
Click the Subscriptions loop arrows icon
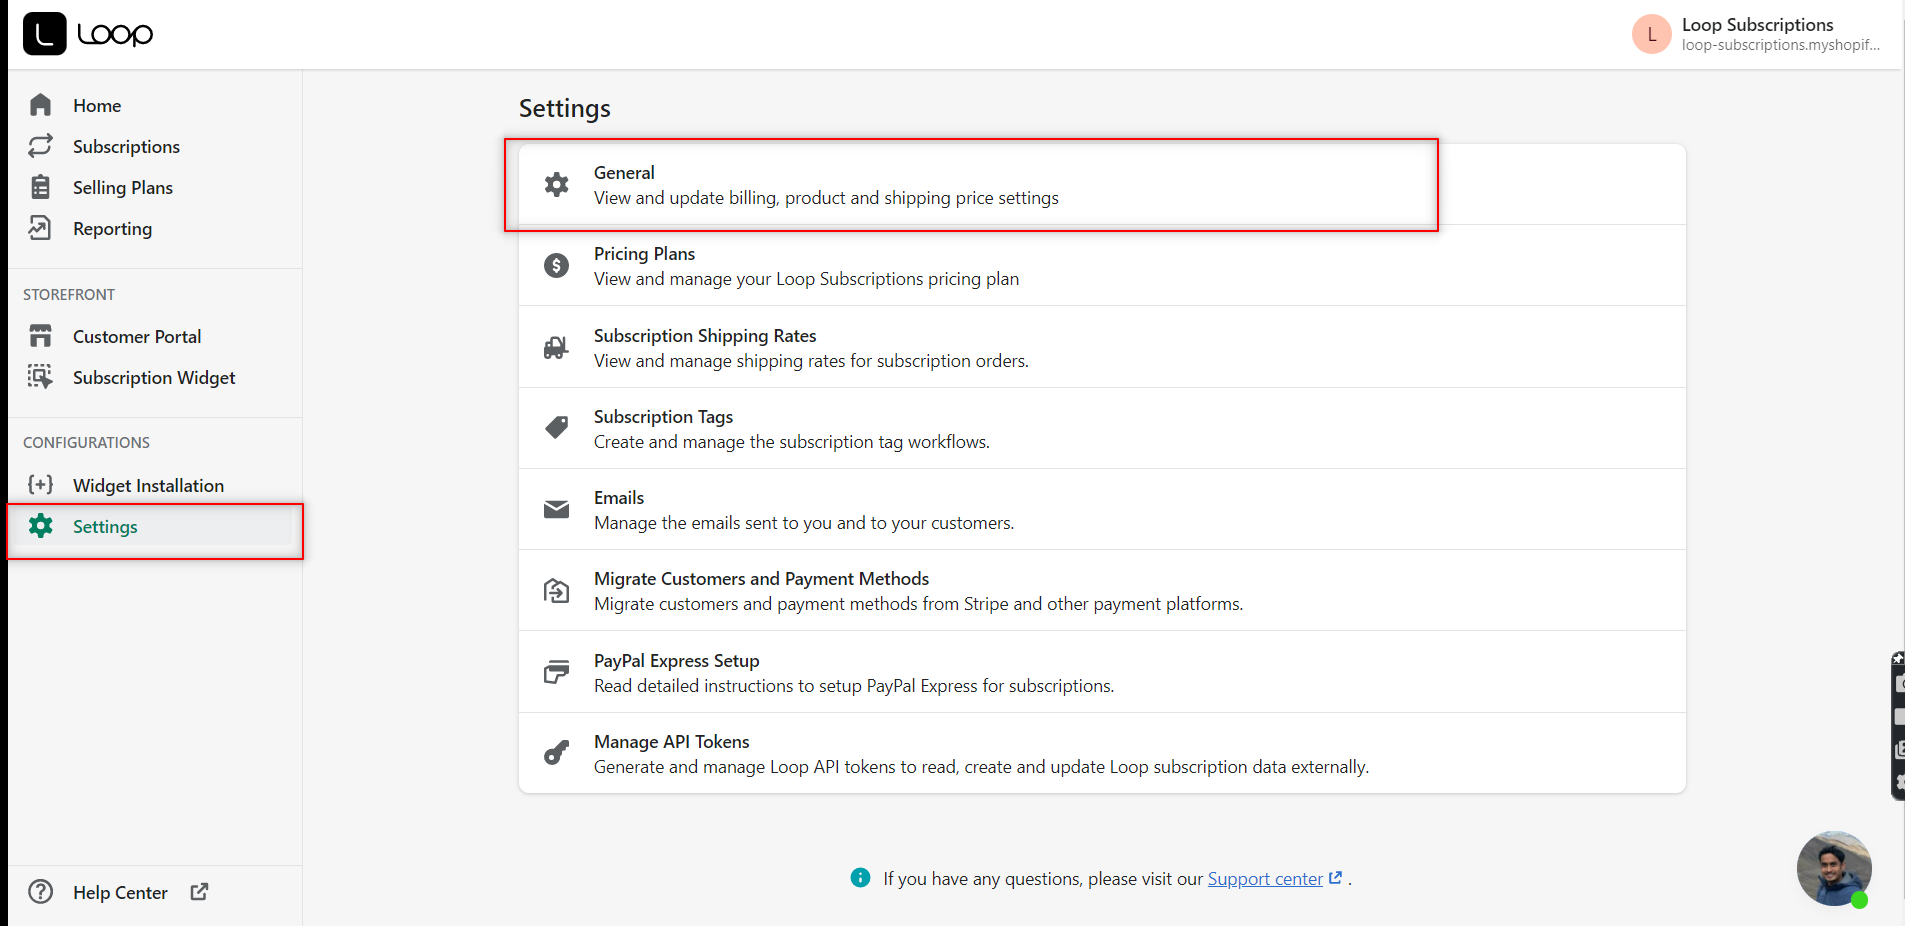pos(40,146)
